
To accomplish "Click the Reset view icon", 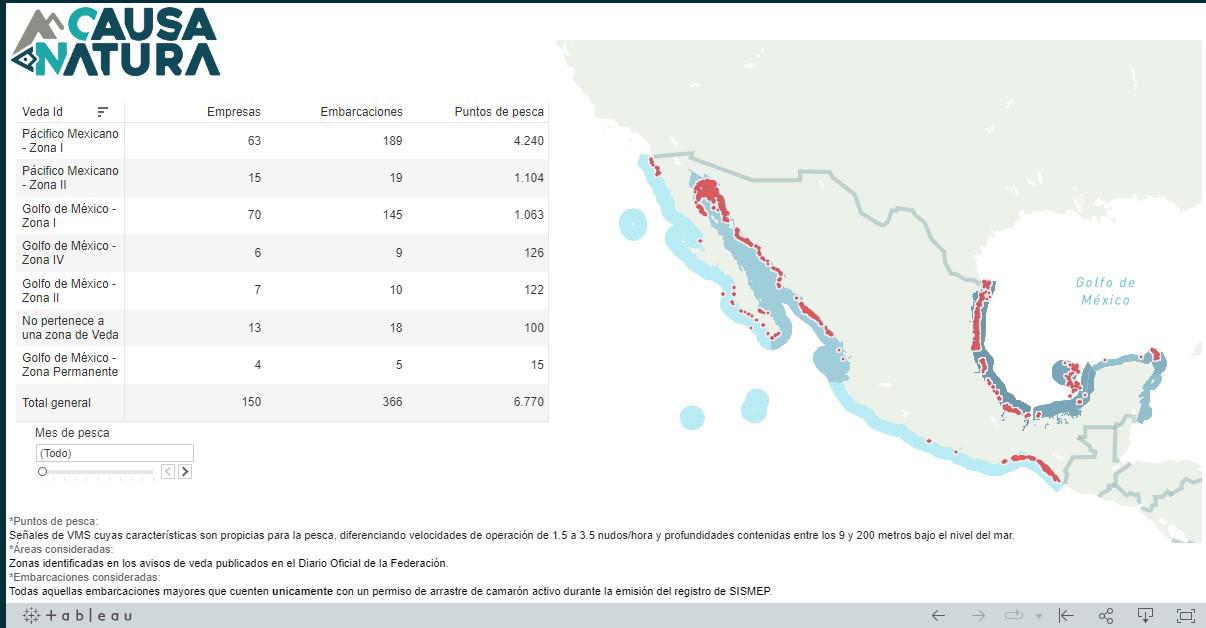I will pos(1066,616).
